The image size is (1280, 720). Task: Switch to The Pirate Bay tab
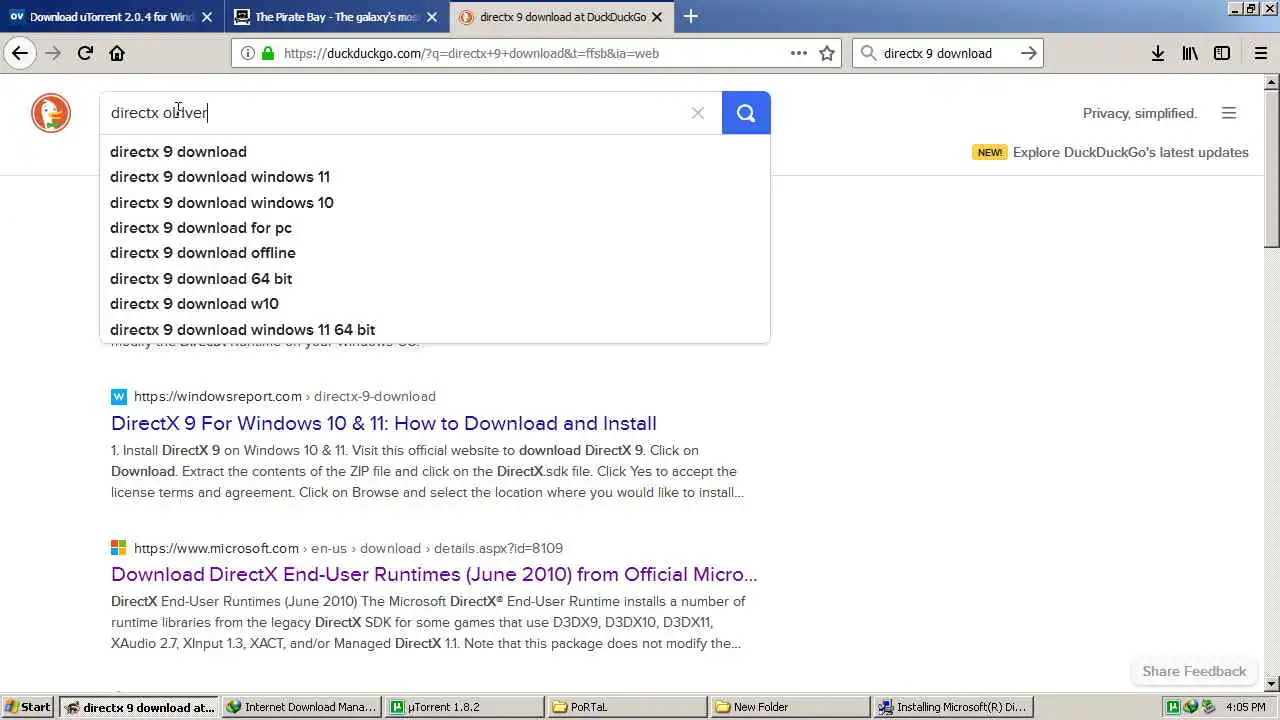point(337,17)
